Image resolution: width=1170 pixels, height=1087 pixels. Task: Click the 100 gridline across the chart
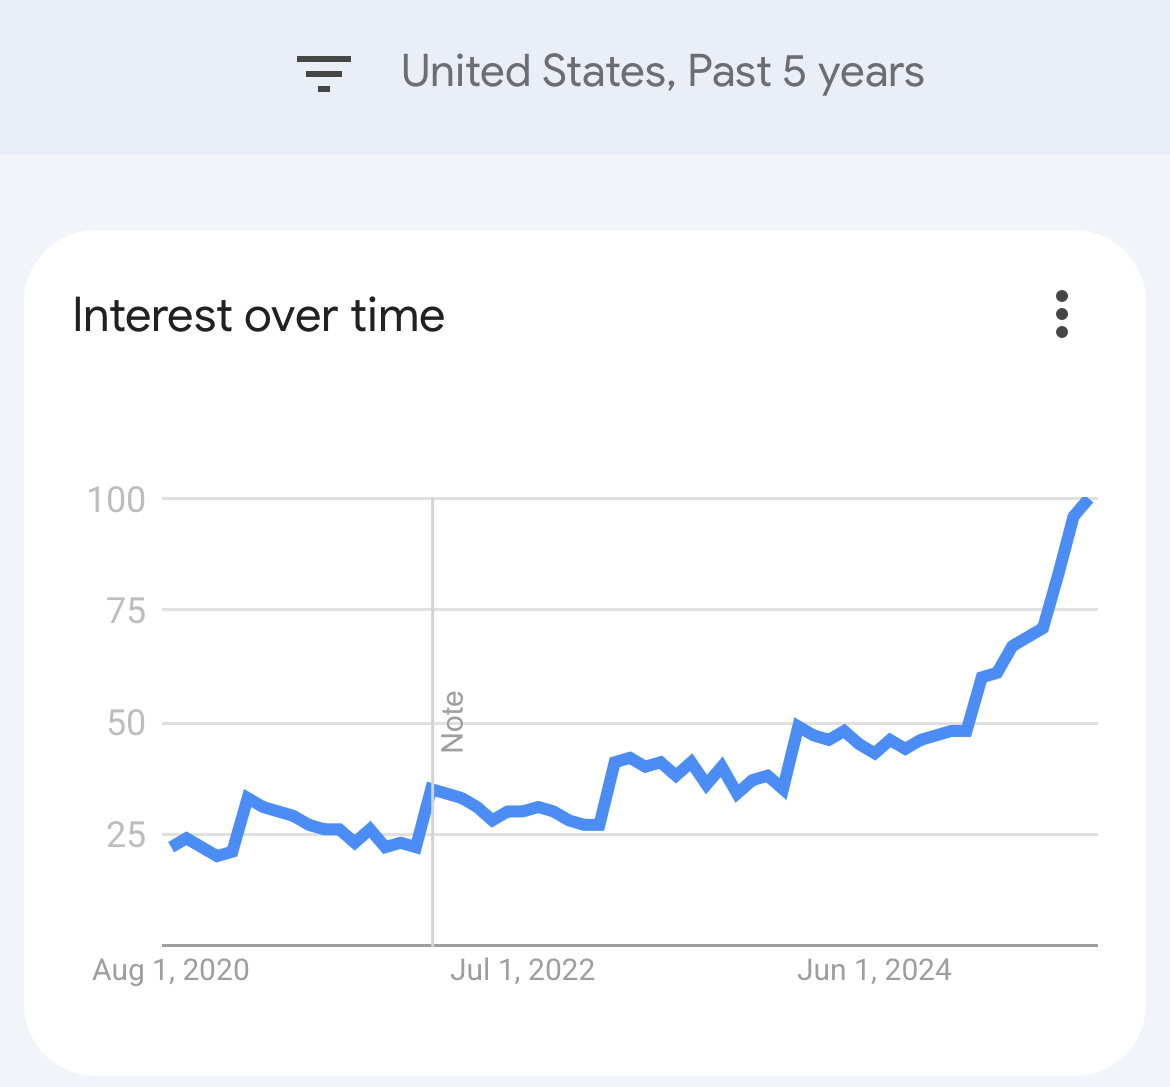630,498
